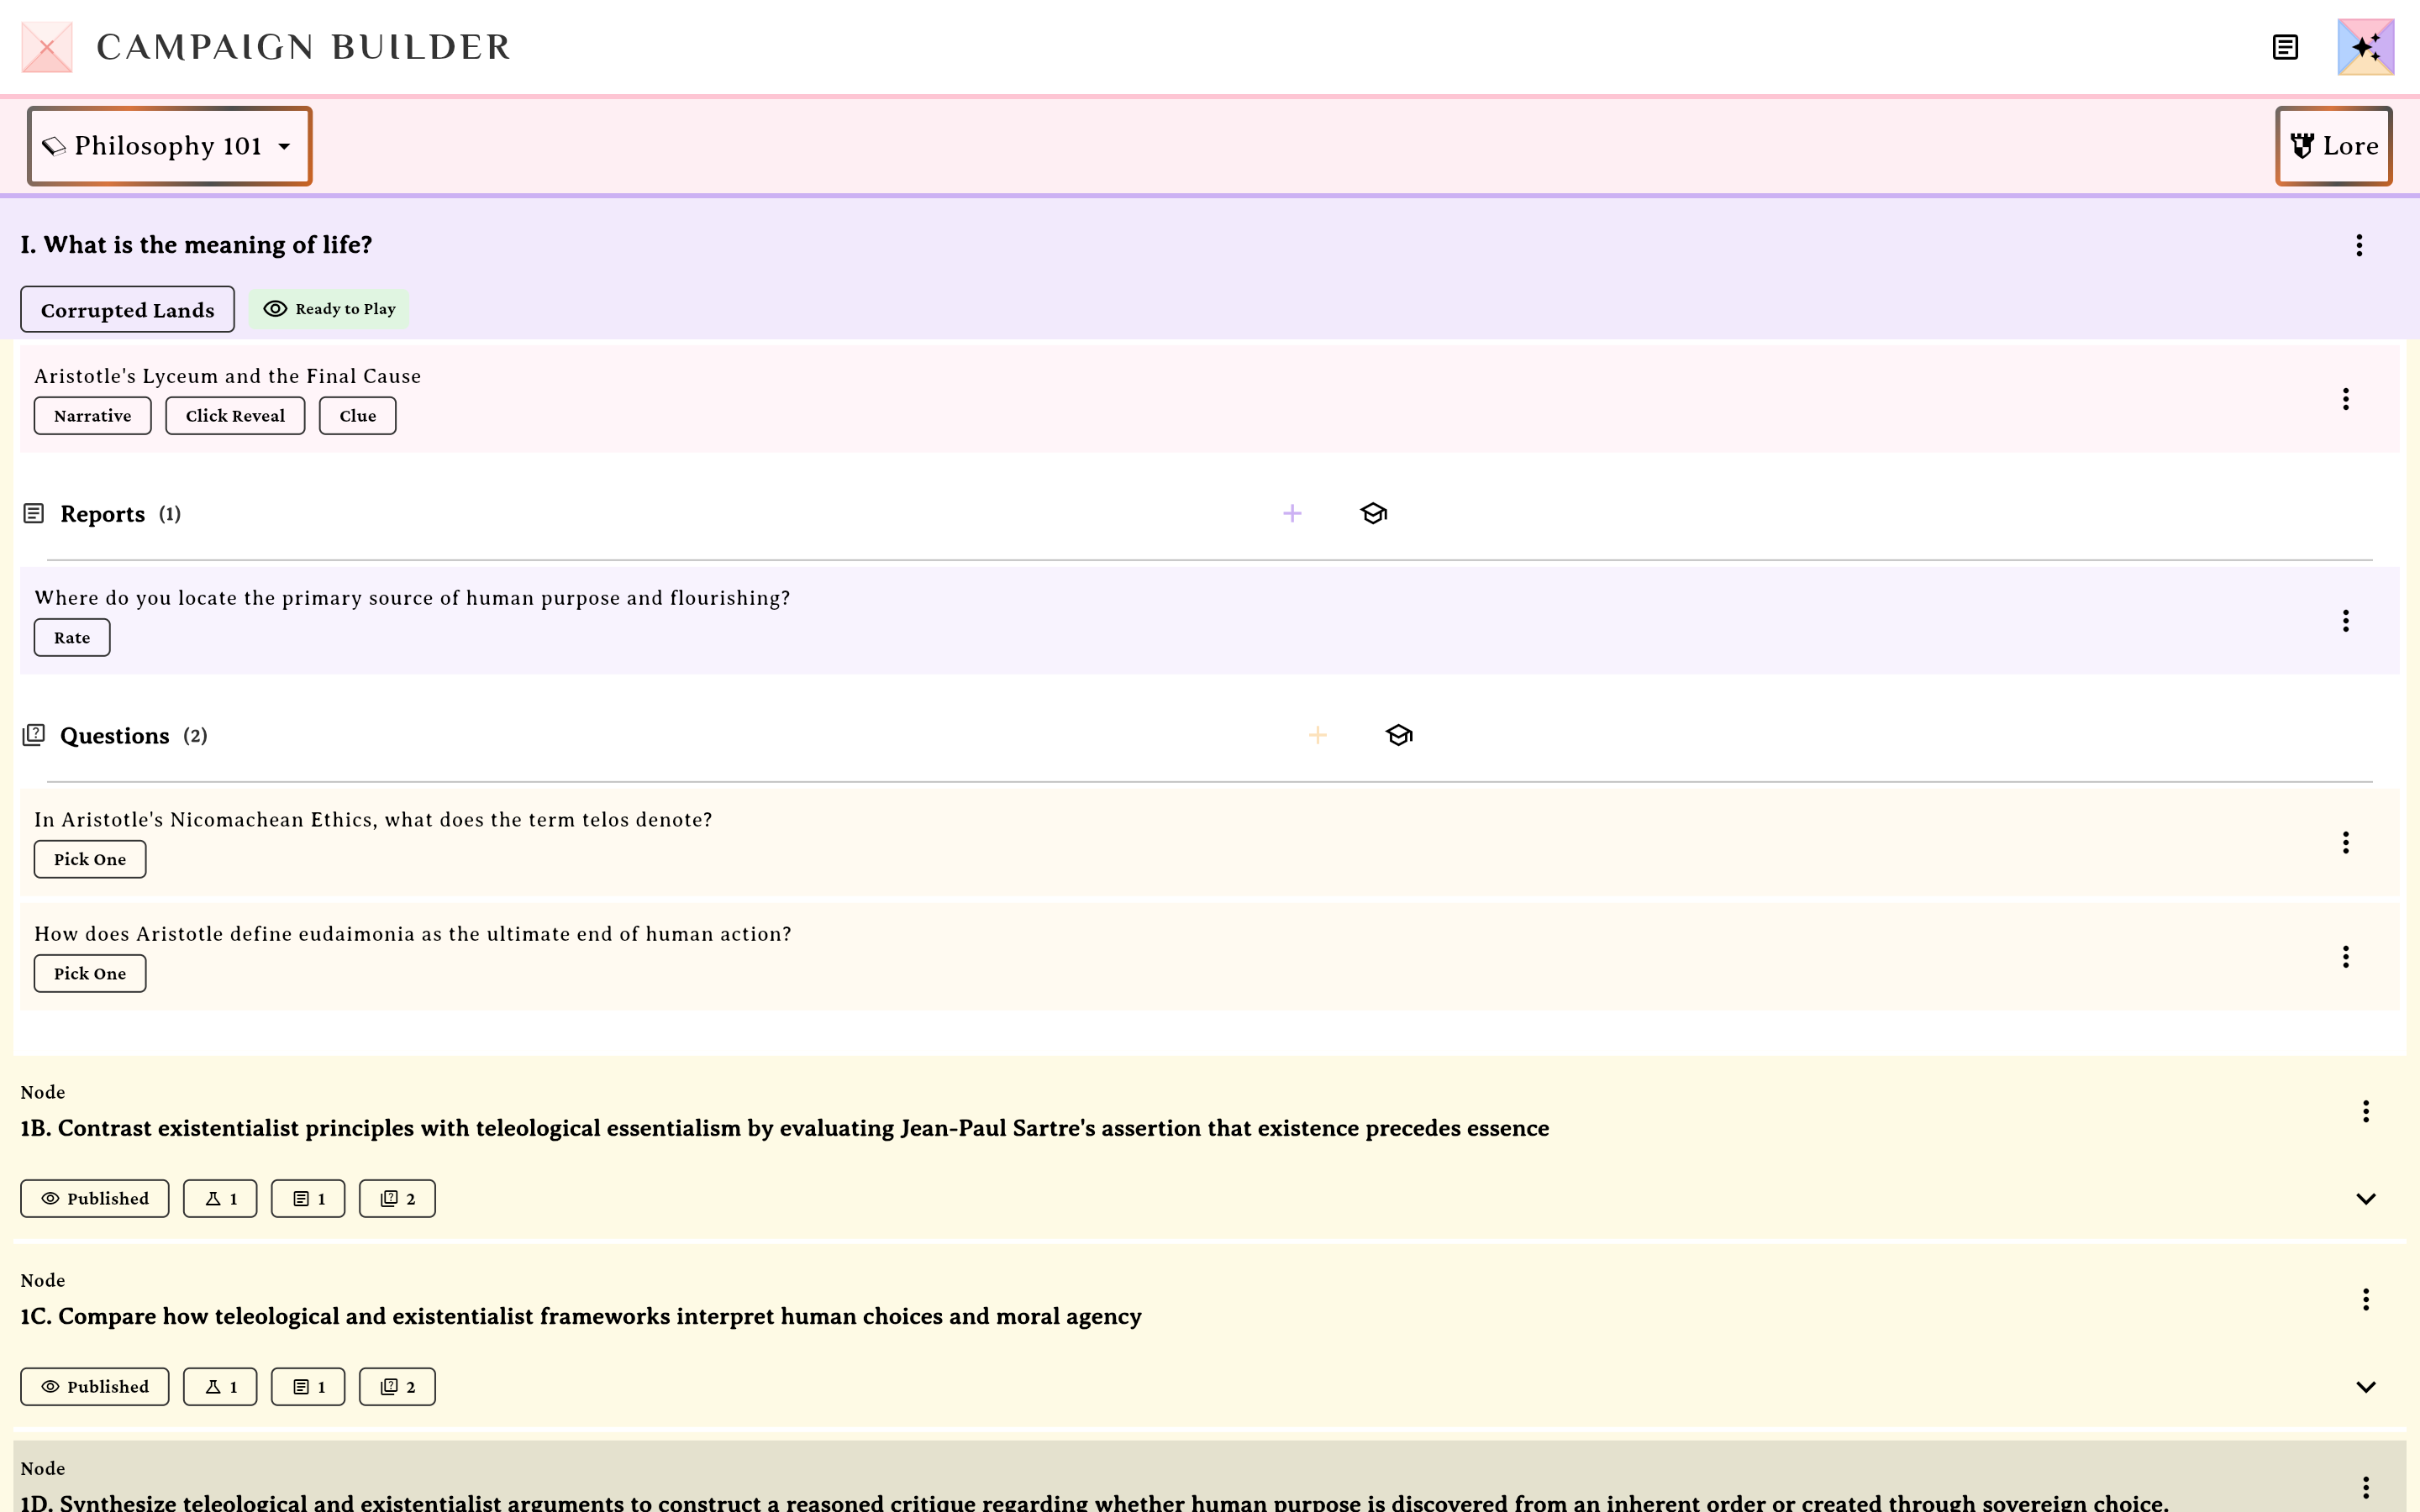Click the Reports section list icon

[x=34, y=513]
